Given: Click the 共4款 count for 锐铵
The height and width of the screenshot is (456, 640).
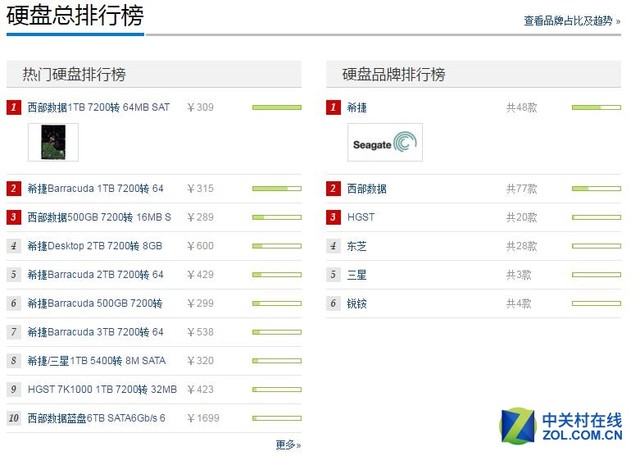Looking at the screenshot, I should point(519,303).
